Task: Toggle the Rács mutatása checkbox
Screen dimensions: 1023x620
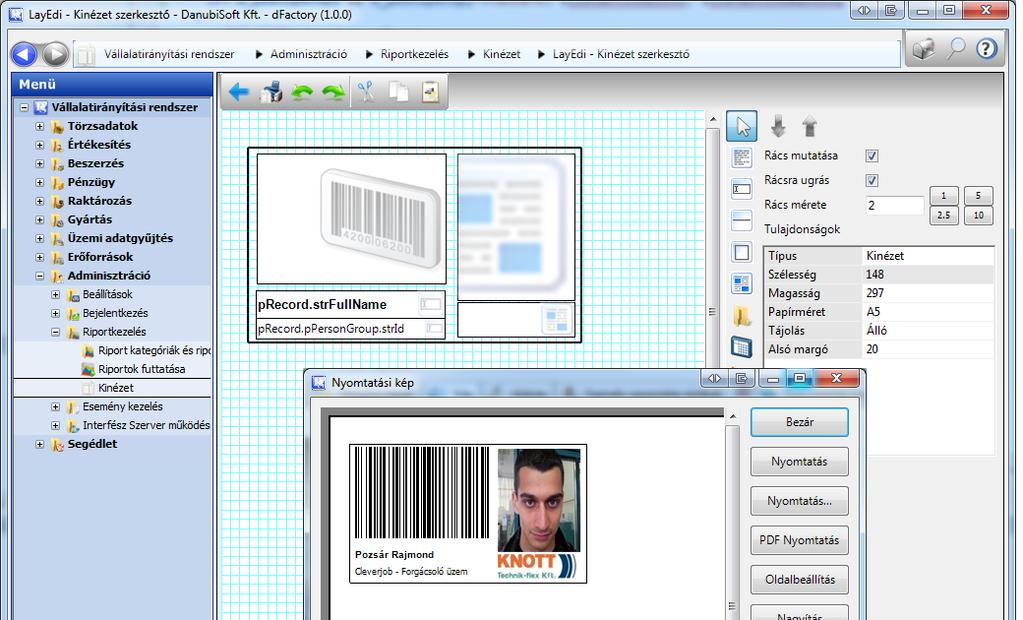Action: pos(872,156)
